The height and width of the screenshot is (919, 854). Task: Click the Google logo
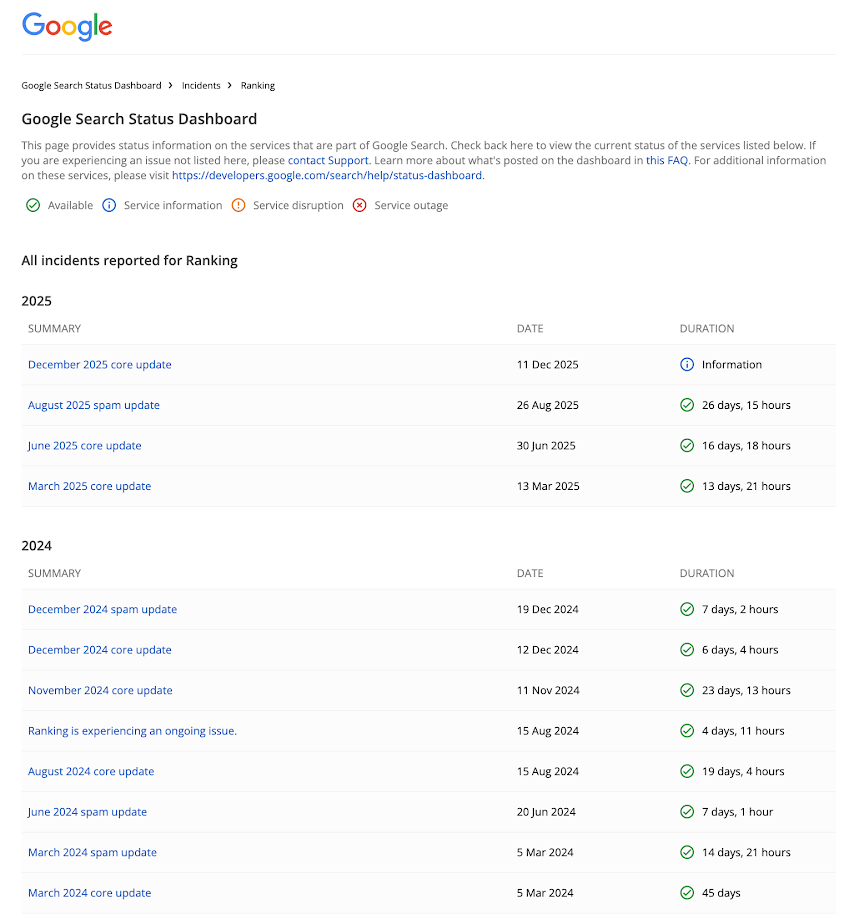[x=67, y=27]
